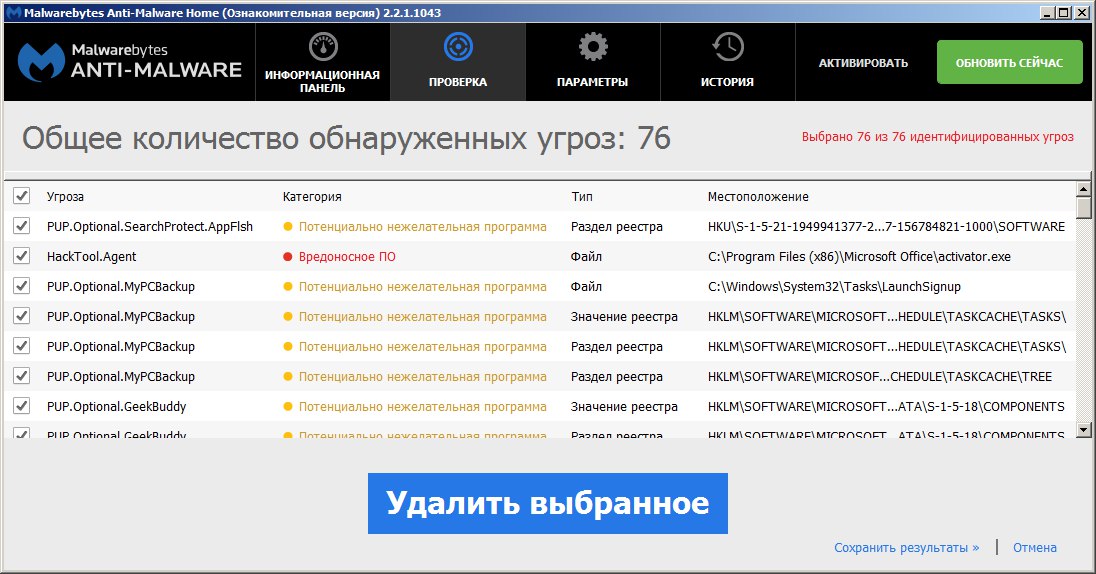Click the TASKCACHE\TREE registry location
The height and width of the screenshot is (574, 1096).
[879, 377]
